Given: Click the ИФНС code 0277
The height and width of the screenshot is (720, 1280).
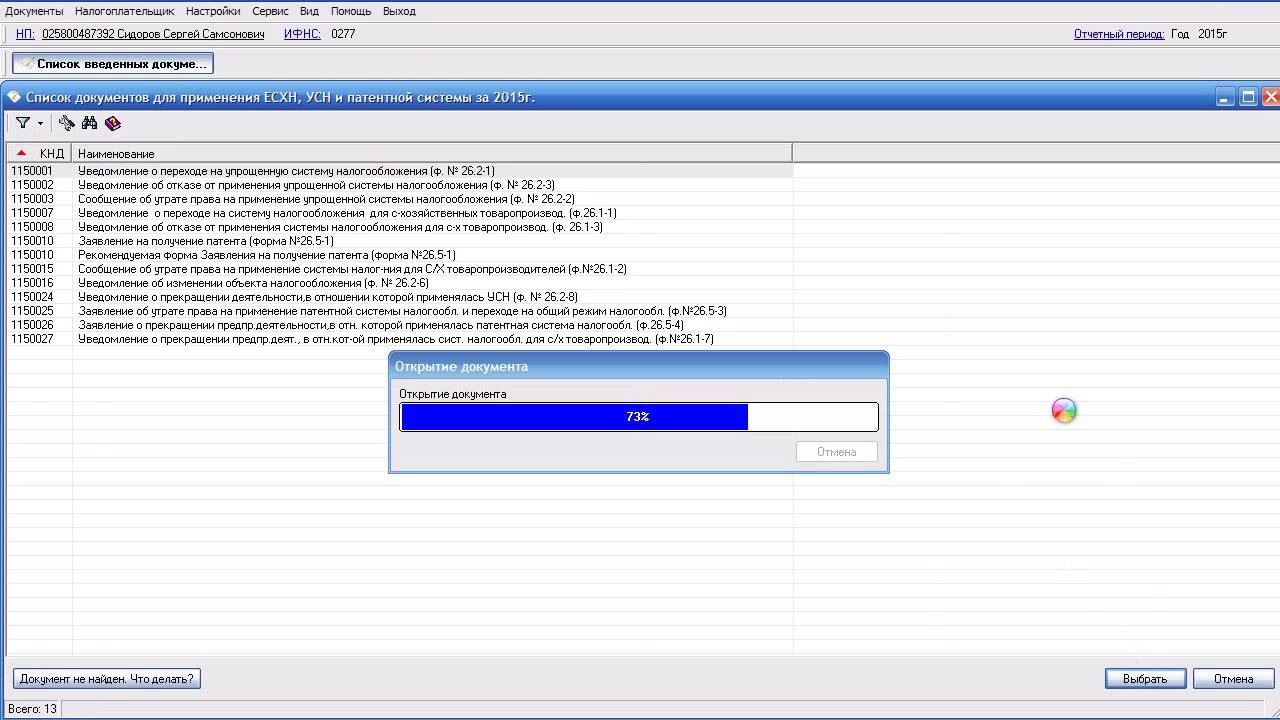Looking at the screenshot, I should (343, 34).
